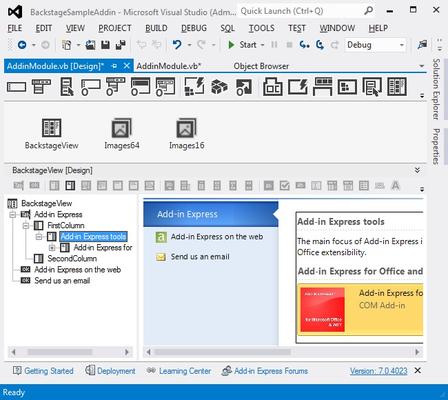Click the Step Into debug icon
448x400 pixels.
tap(304, 45)
